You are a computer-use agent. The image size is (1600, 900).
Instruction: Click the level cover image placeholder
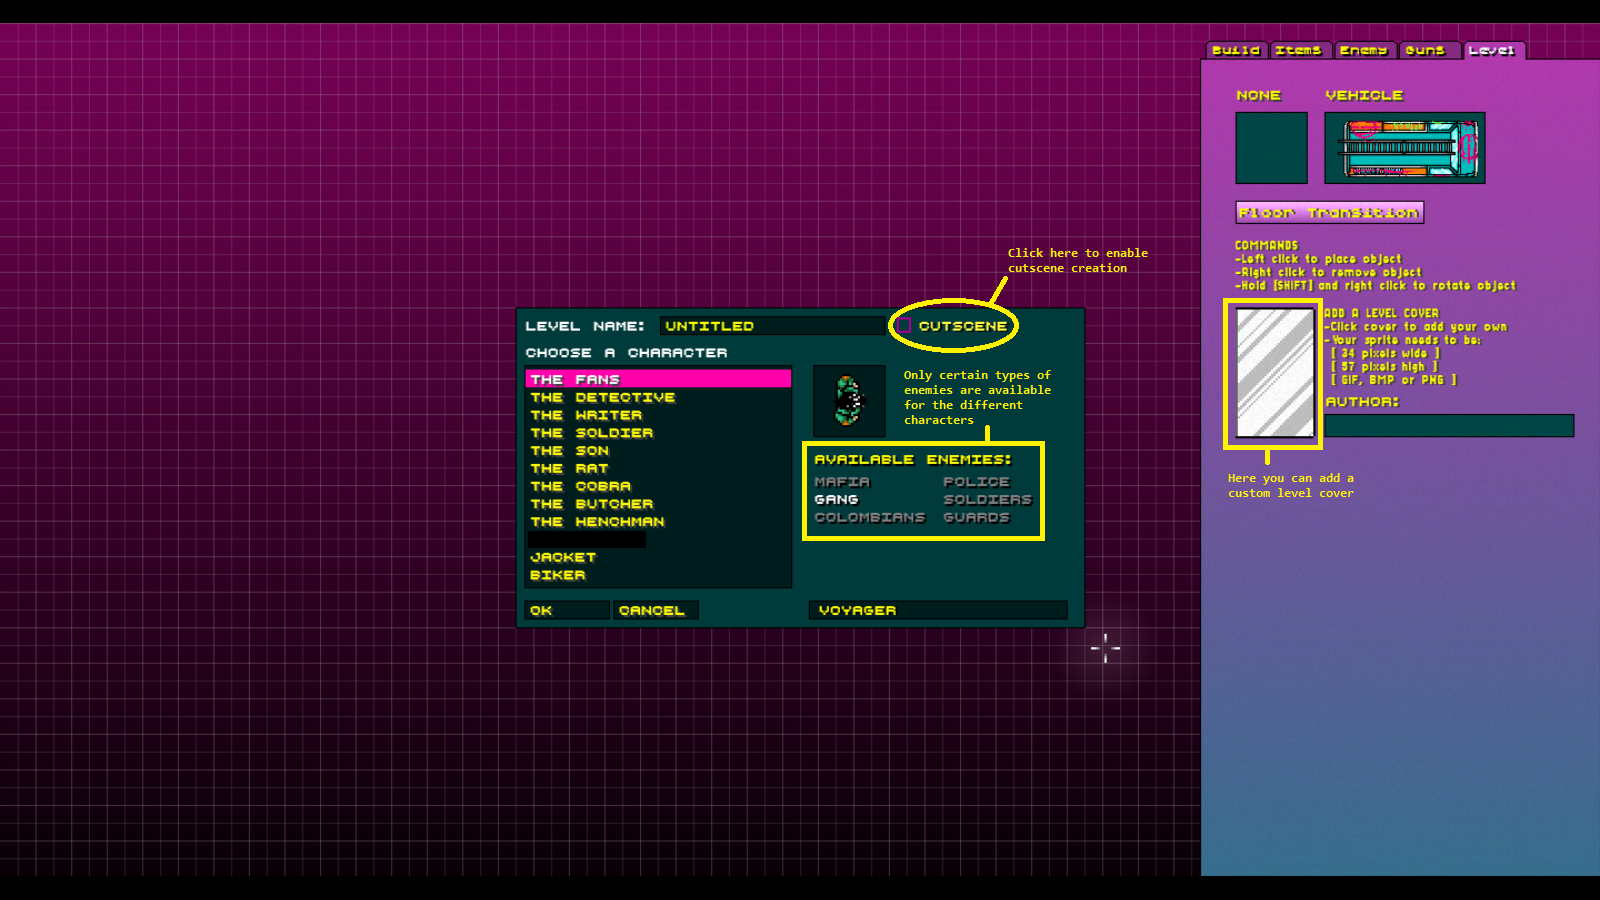coord(1274,373)
